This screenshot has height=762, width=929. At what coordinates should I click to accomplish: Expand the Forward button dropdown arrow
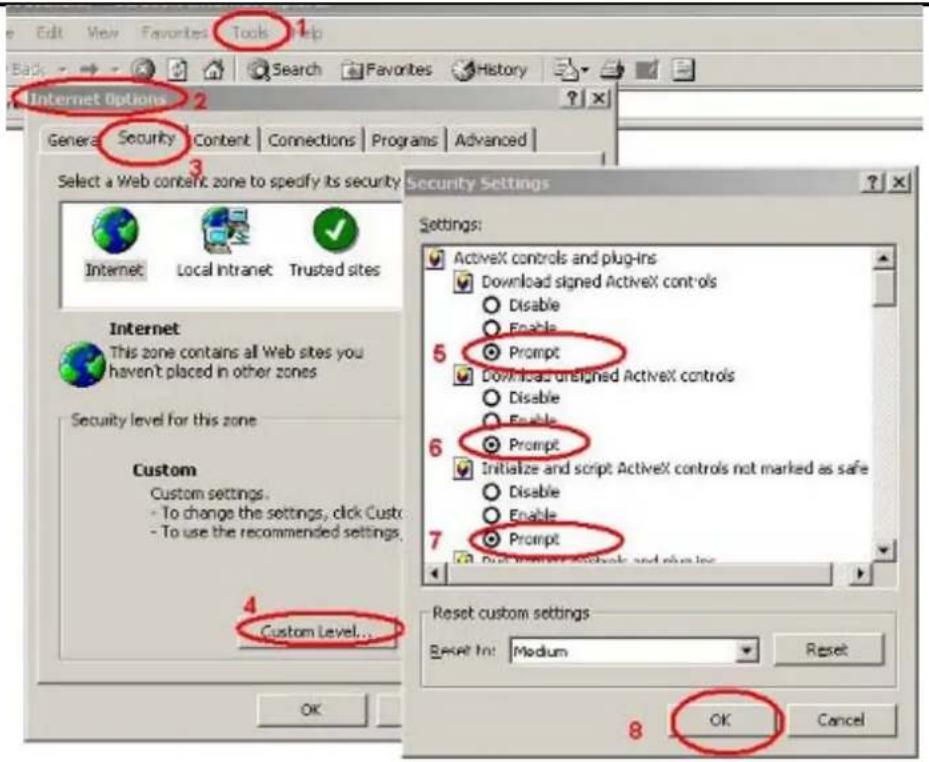click(116, 70)
